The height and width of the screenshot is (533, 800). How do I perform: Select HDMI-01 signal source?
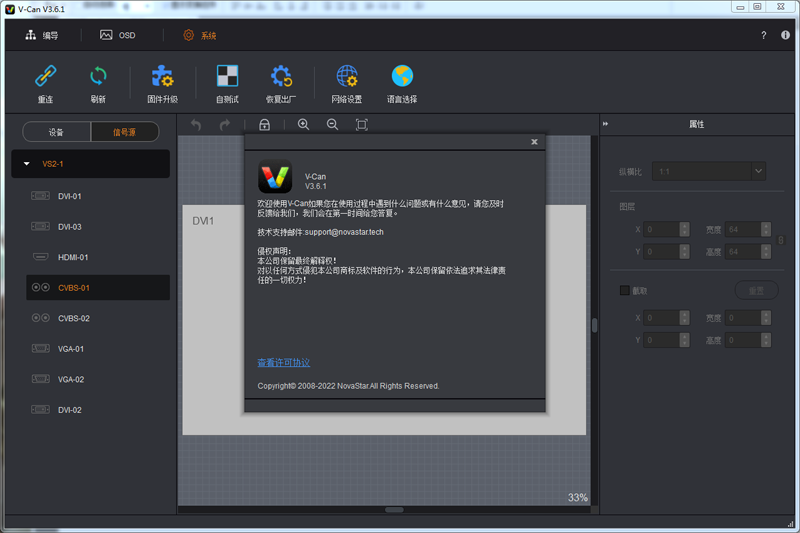[73, 257]
